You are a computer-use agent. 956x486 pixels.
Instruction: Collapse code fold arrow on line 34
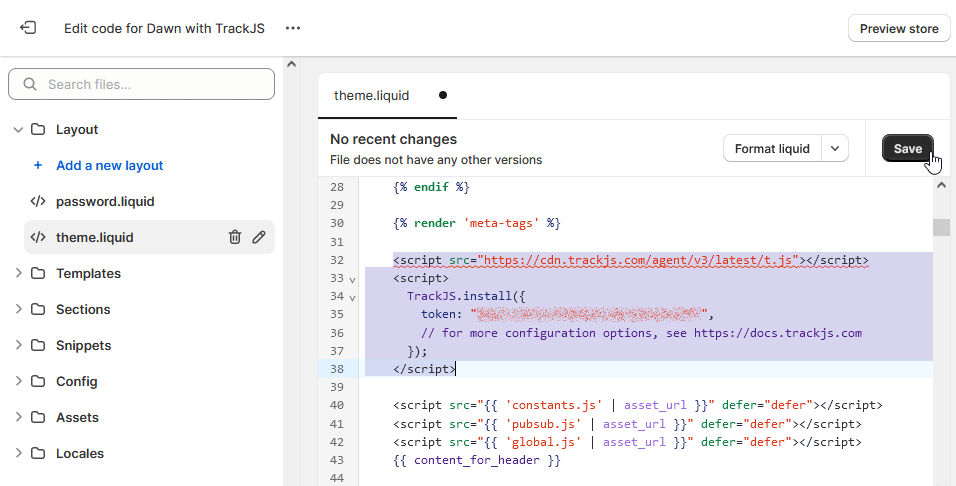coord(352,298)
